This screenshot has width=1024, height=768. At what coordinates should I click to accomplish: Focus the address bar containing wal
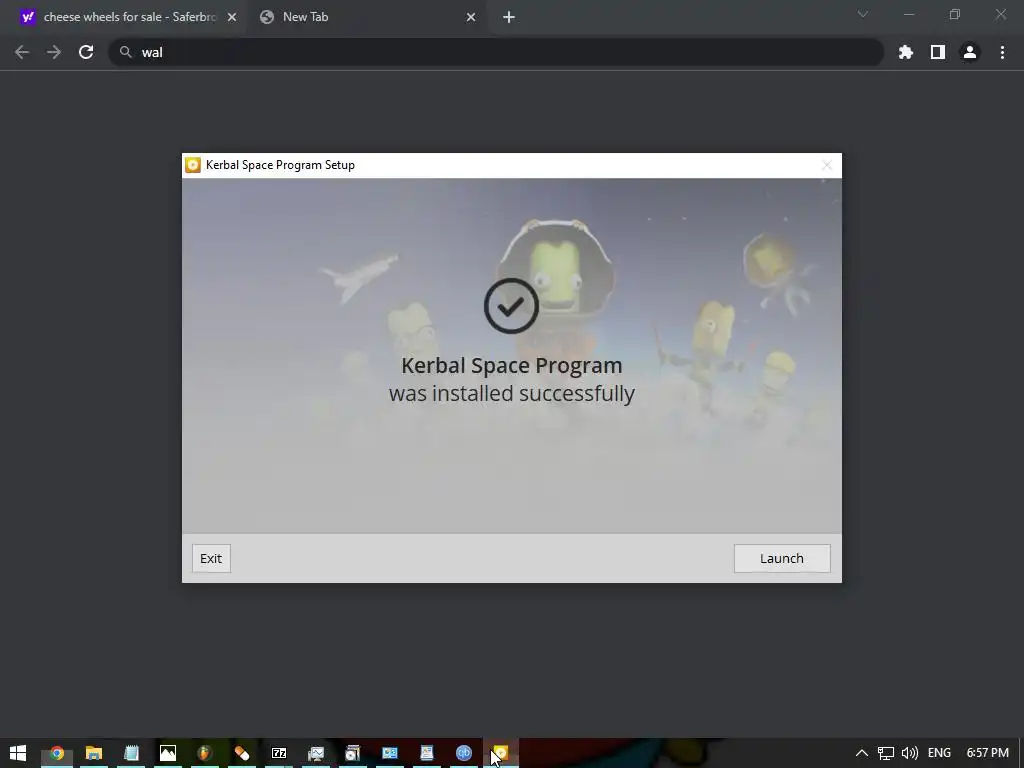(x=496, y=52)
